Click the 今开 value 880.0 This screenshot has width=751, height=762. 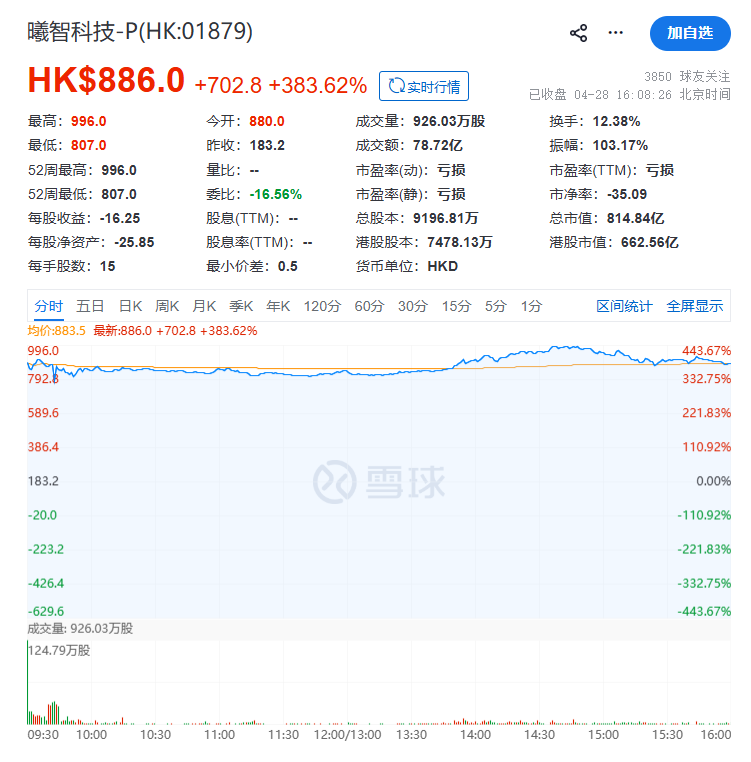[267, 121]
